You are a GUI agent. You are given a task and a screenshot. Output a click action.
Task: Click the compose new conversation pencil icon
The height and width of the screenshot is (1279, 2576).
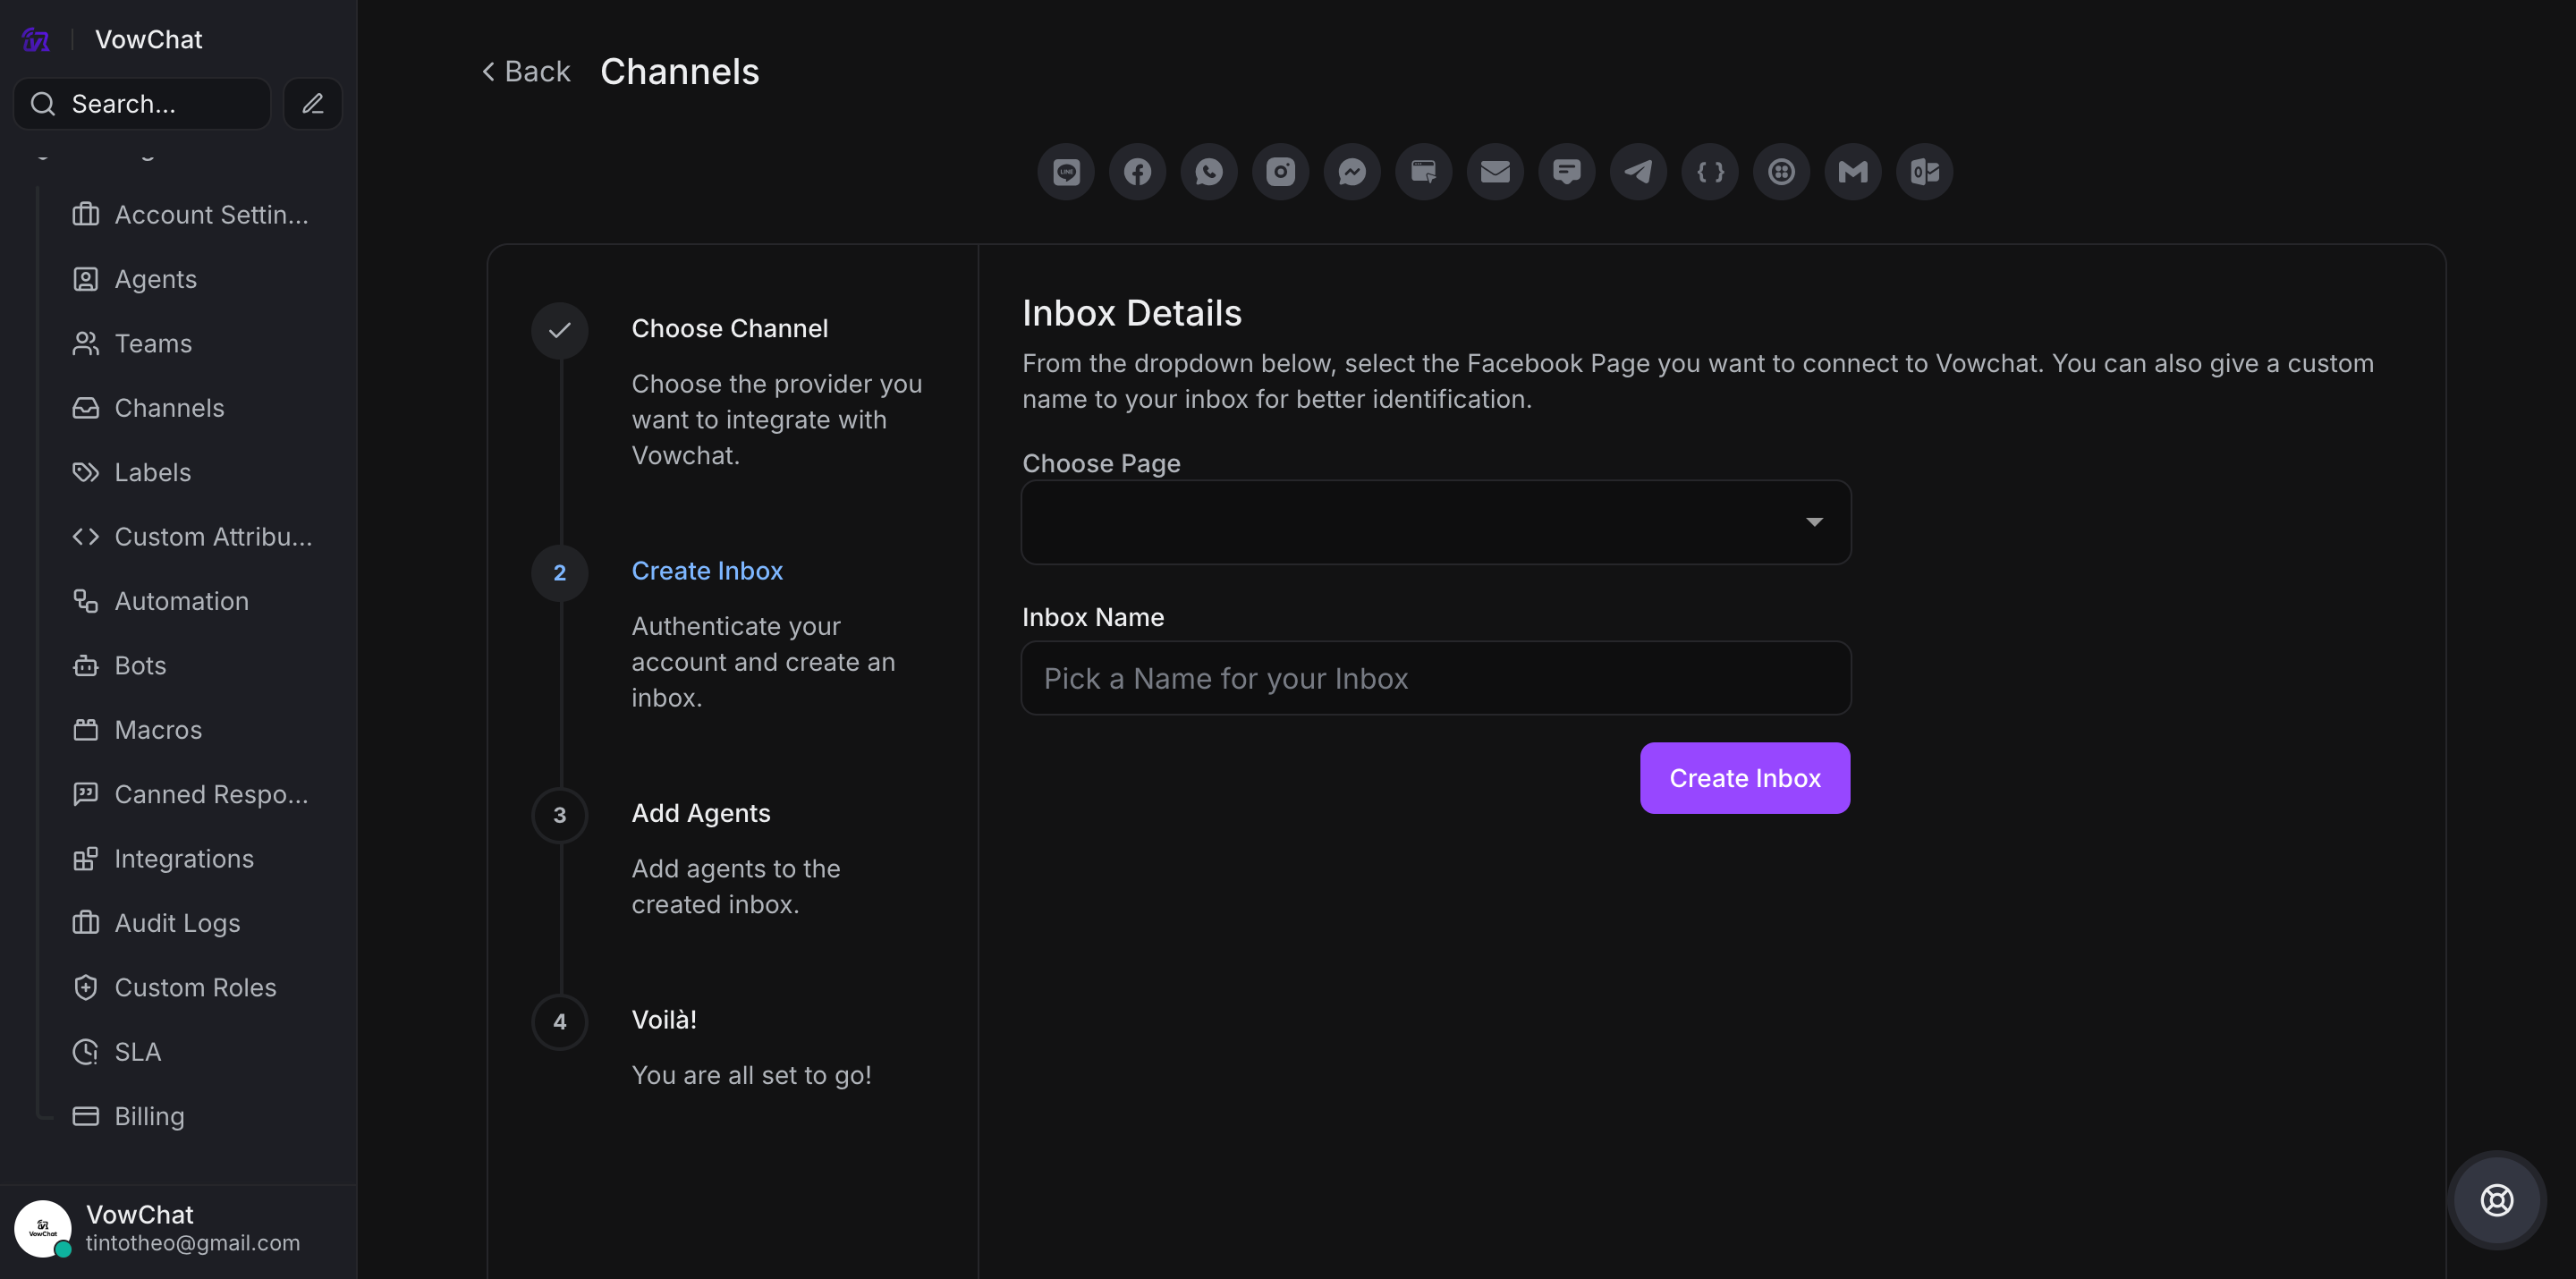(313, 104)
